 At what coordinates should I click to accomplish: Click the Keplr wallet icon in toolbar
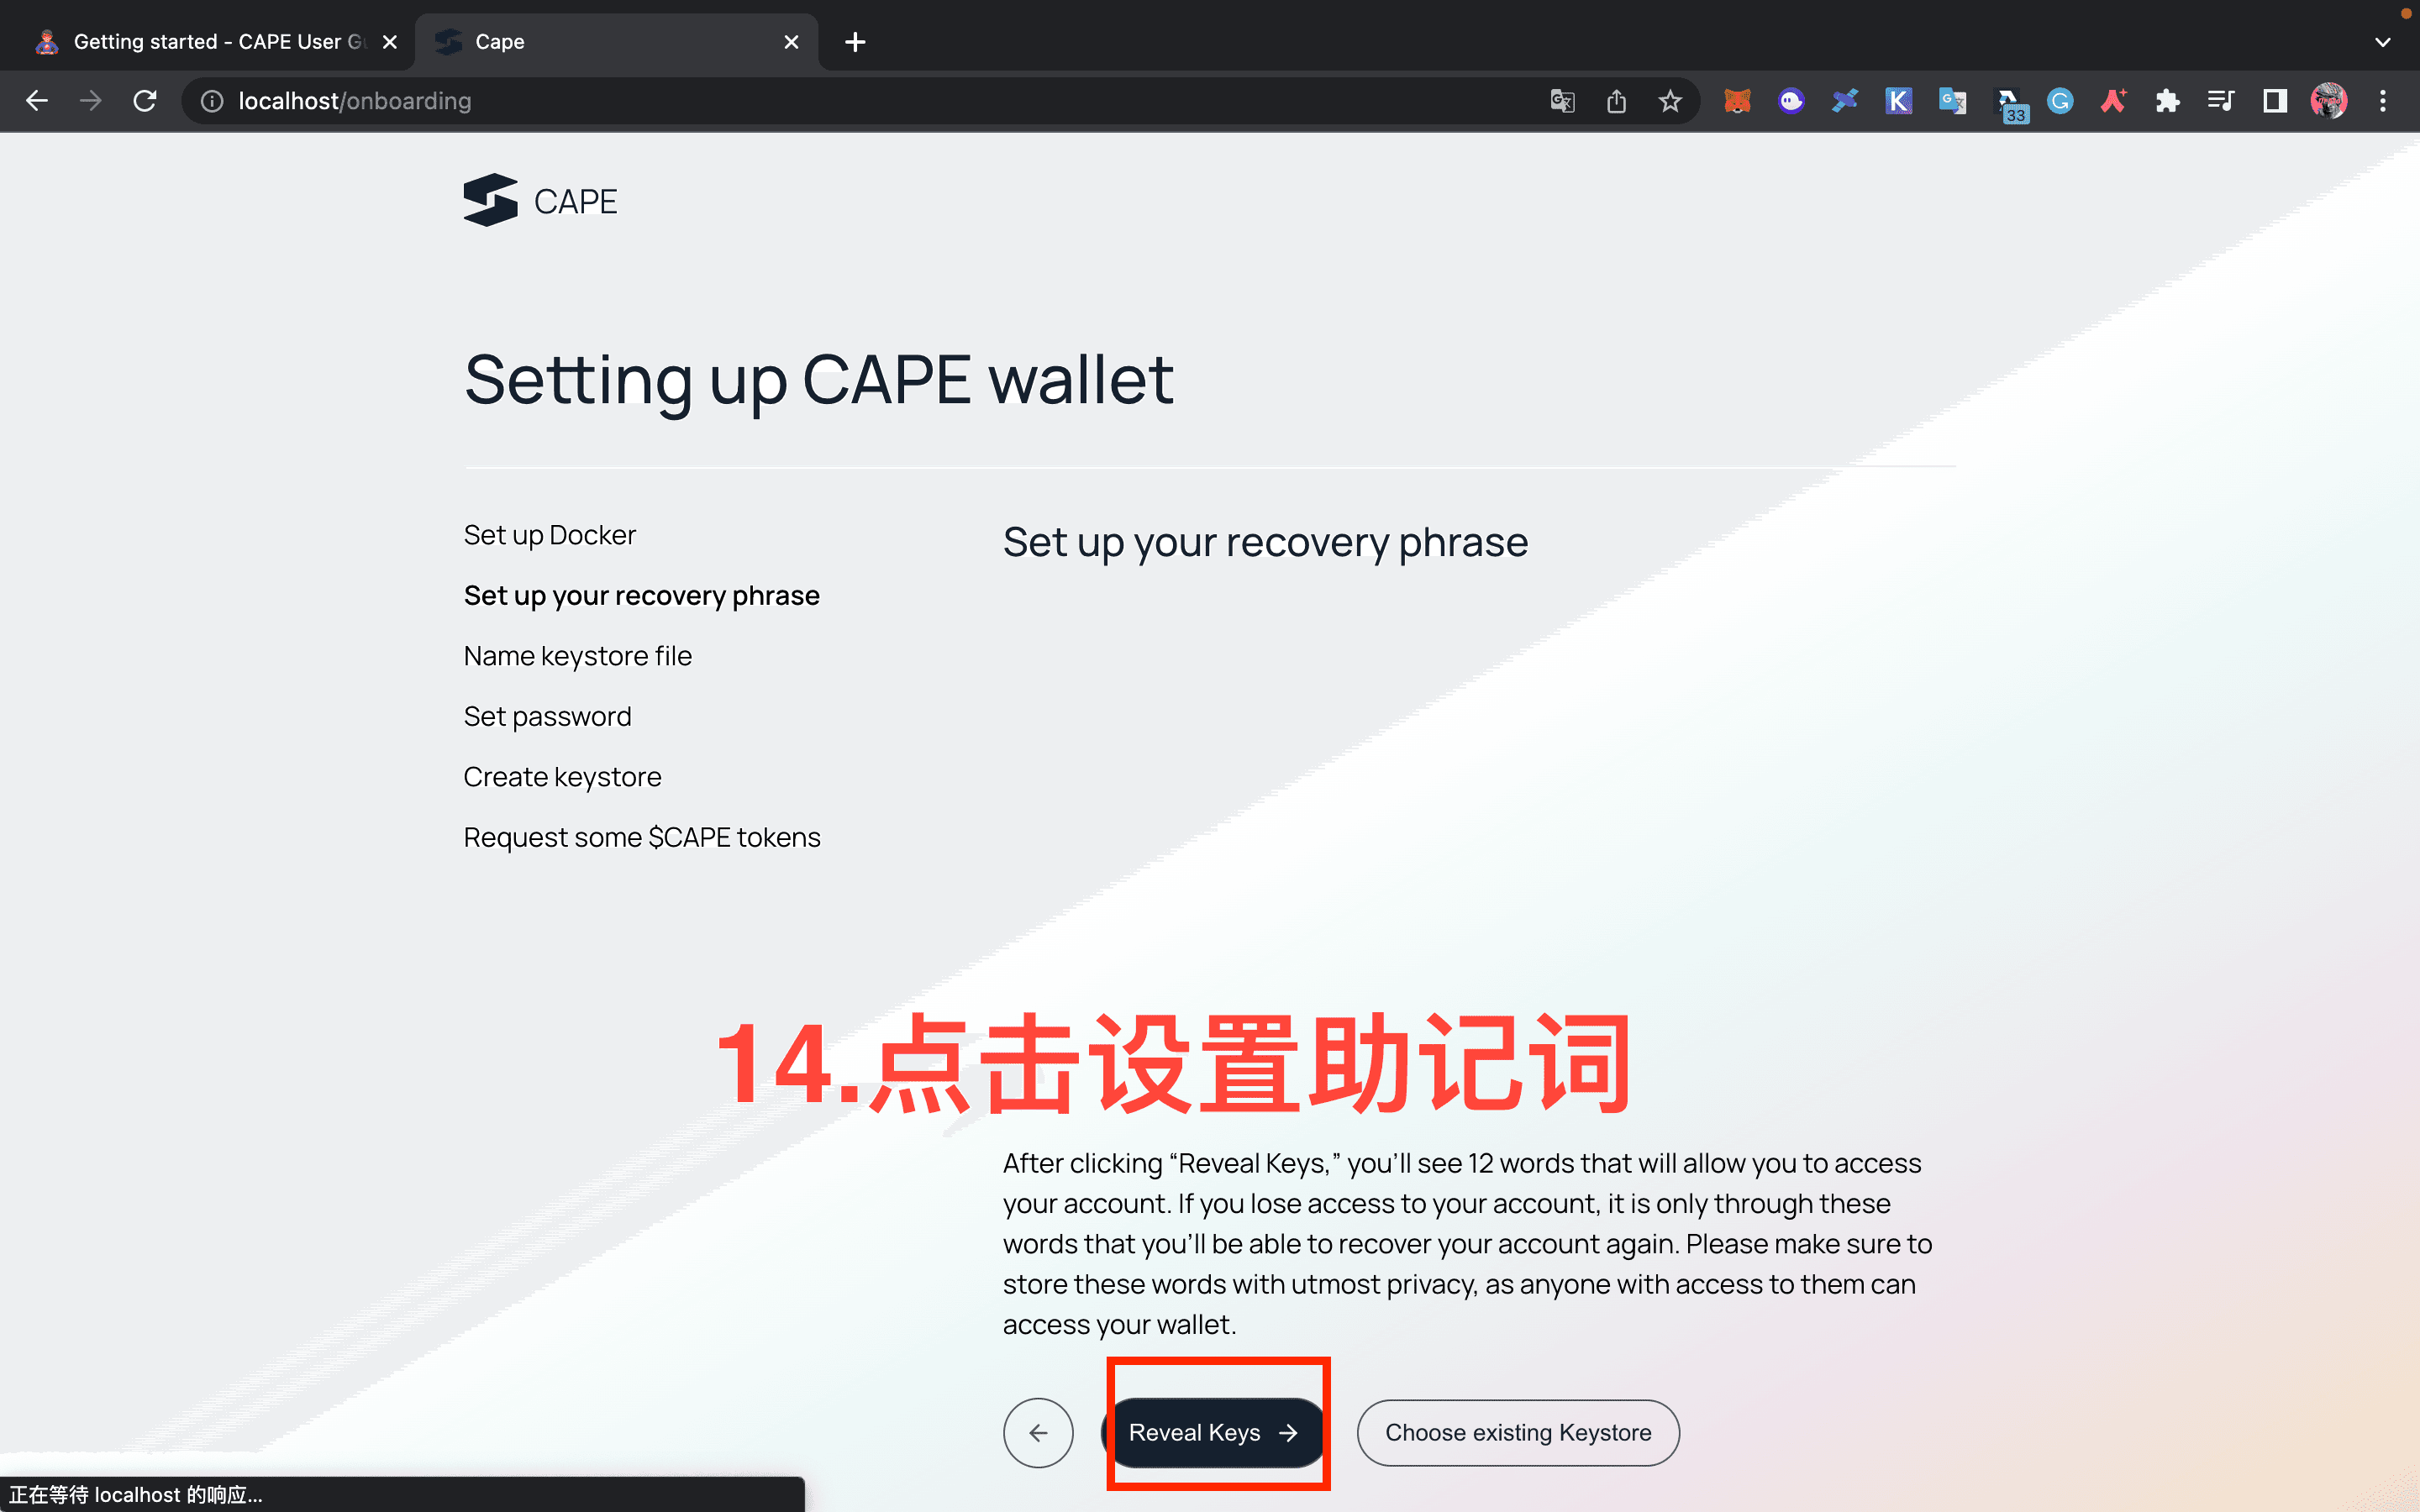point(1899,99)
